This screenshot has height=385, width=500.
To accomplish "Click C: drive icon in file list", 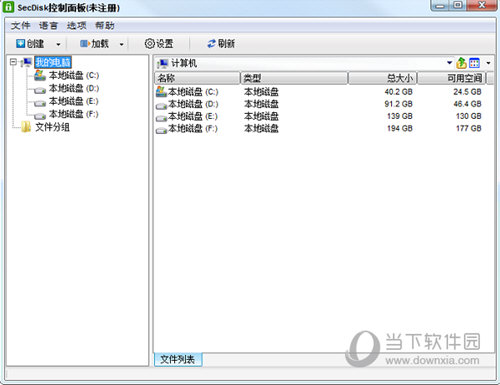I will coord(161,92).
